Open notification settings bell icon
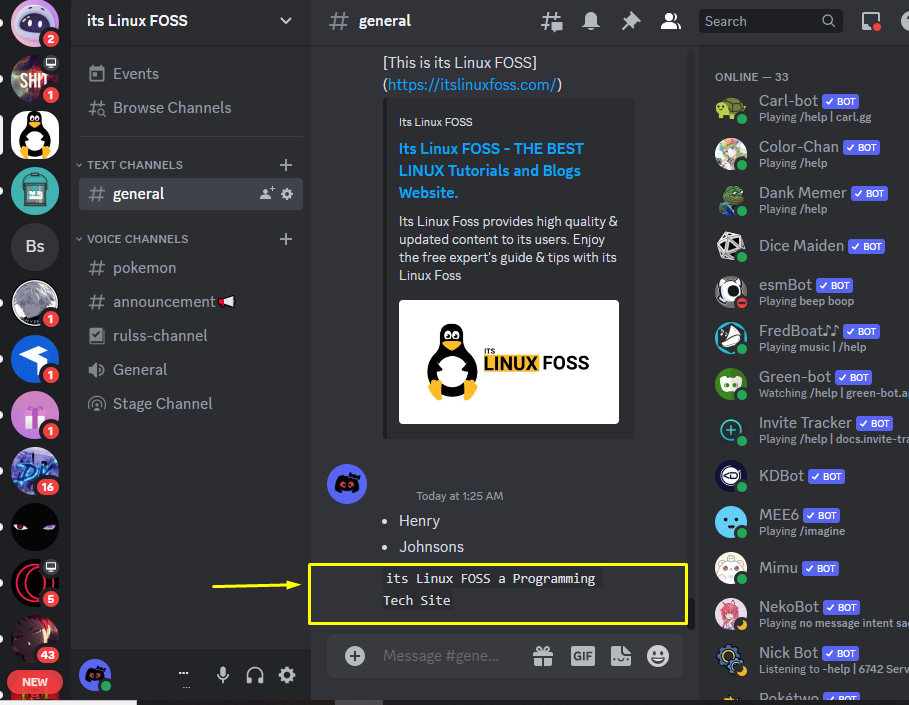The height and width of the screenshot is (705, 909). [591, 21]
